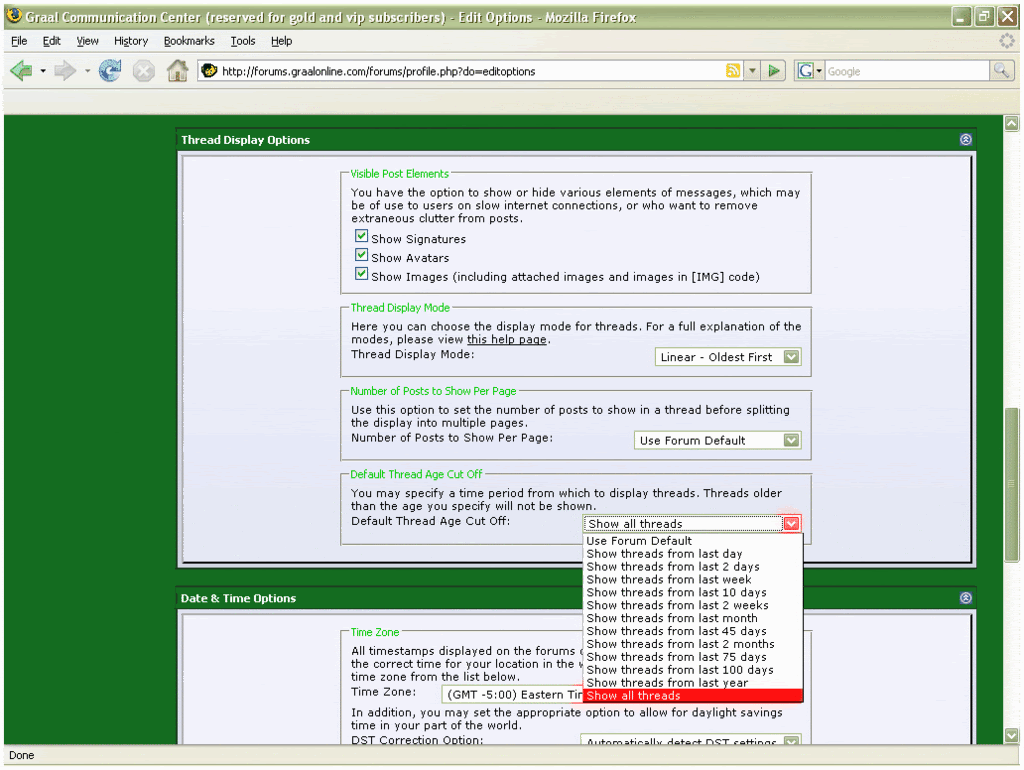This screenshot has height=770, width=1024.
Task: Select 'Show threads from last 2 months'
Action: coord(692,644)
